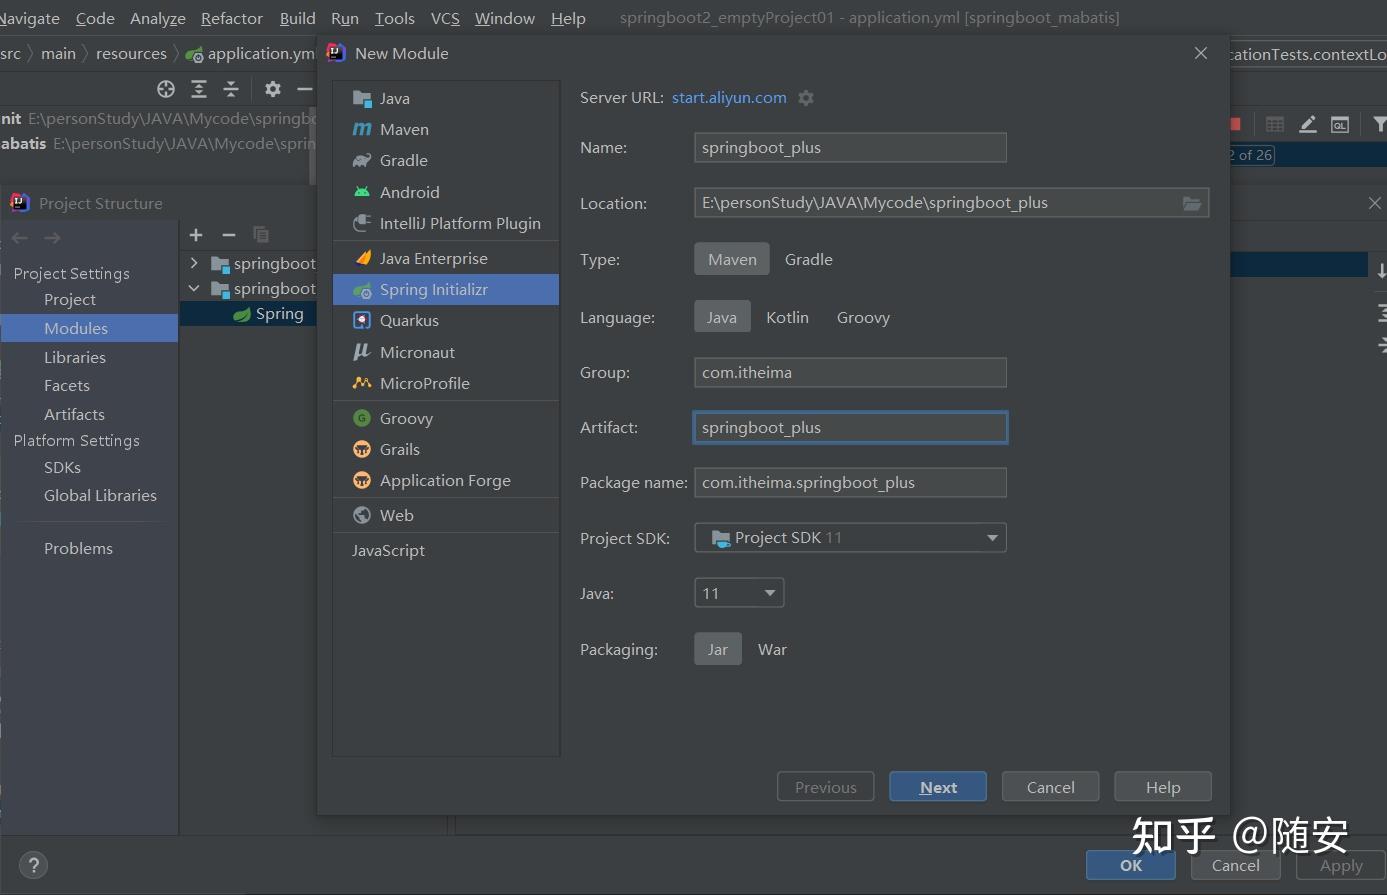This screenshot has height=895, width=1387.
Task: Click remove module minus icon in Project Structure
Action: 229,235
